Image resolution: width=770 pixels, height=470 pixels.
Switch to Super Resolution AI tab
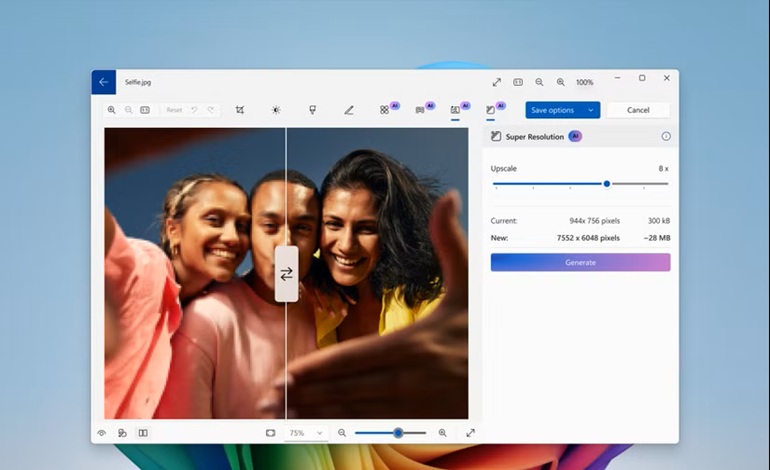[491, 110]
